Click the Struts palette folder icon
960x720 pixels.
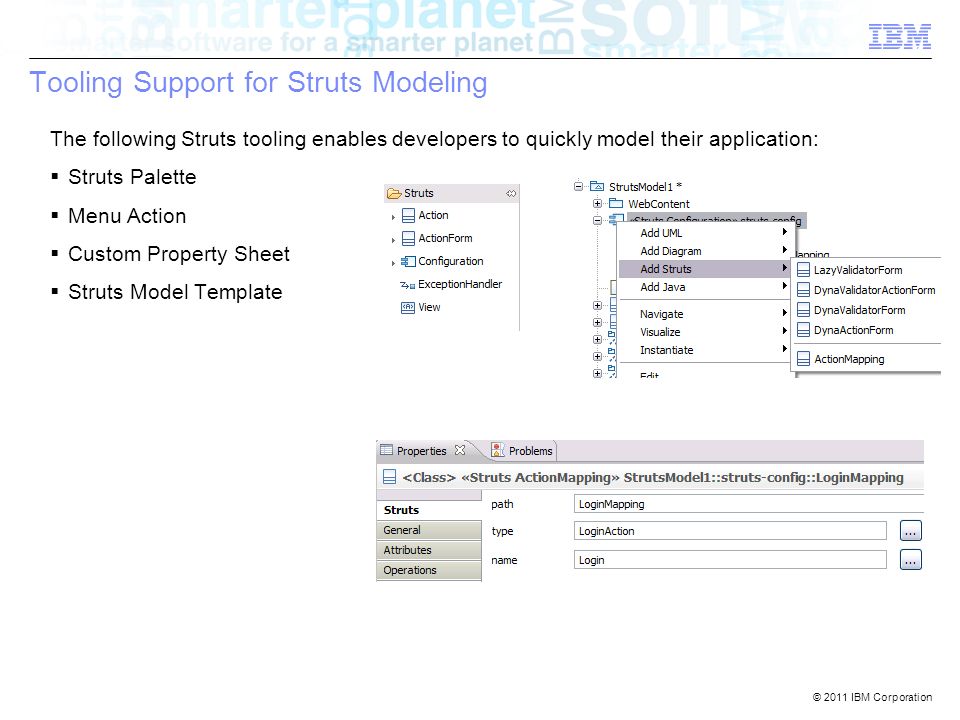coord(394,193)
